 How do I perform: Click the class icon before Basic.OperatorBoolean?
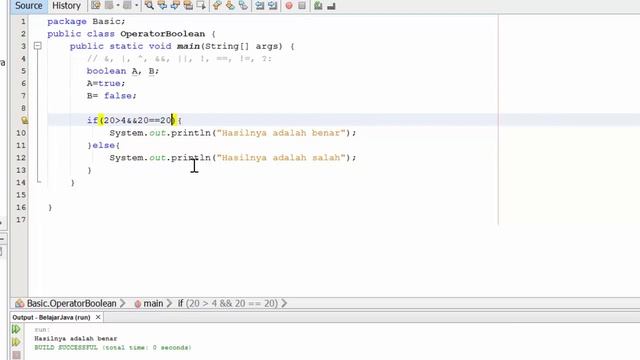[19, 303]
